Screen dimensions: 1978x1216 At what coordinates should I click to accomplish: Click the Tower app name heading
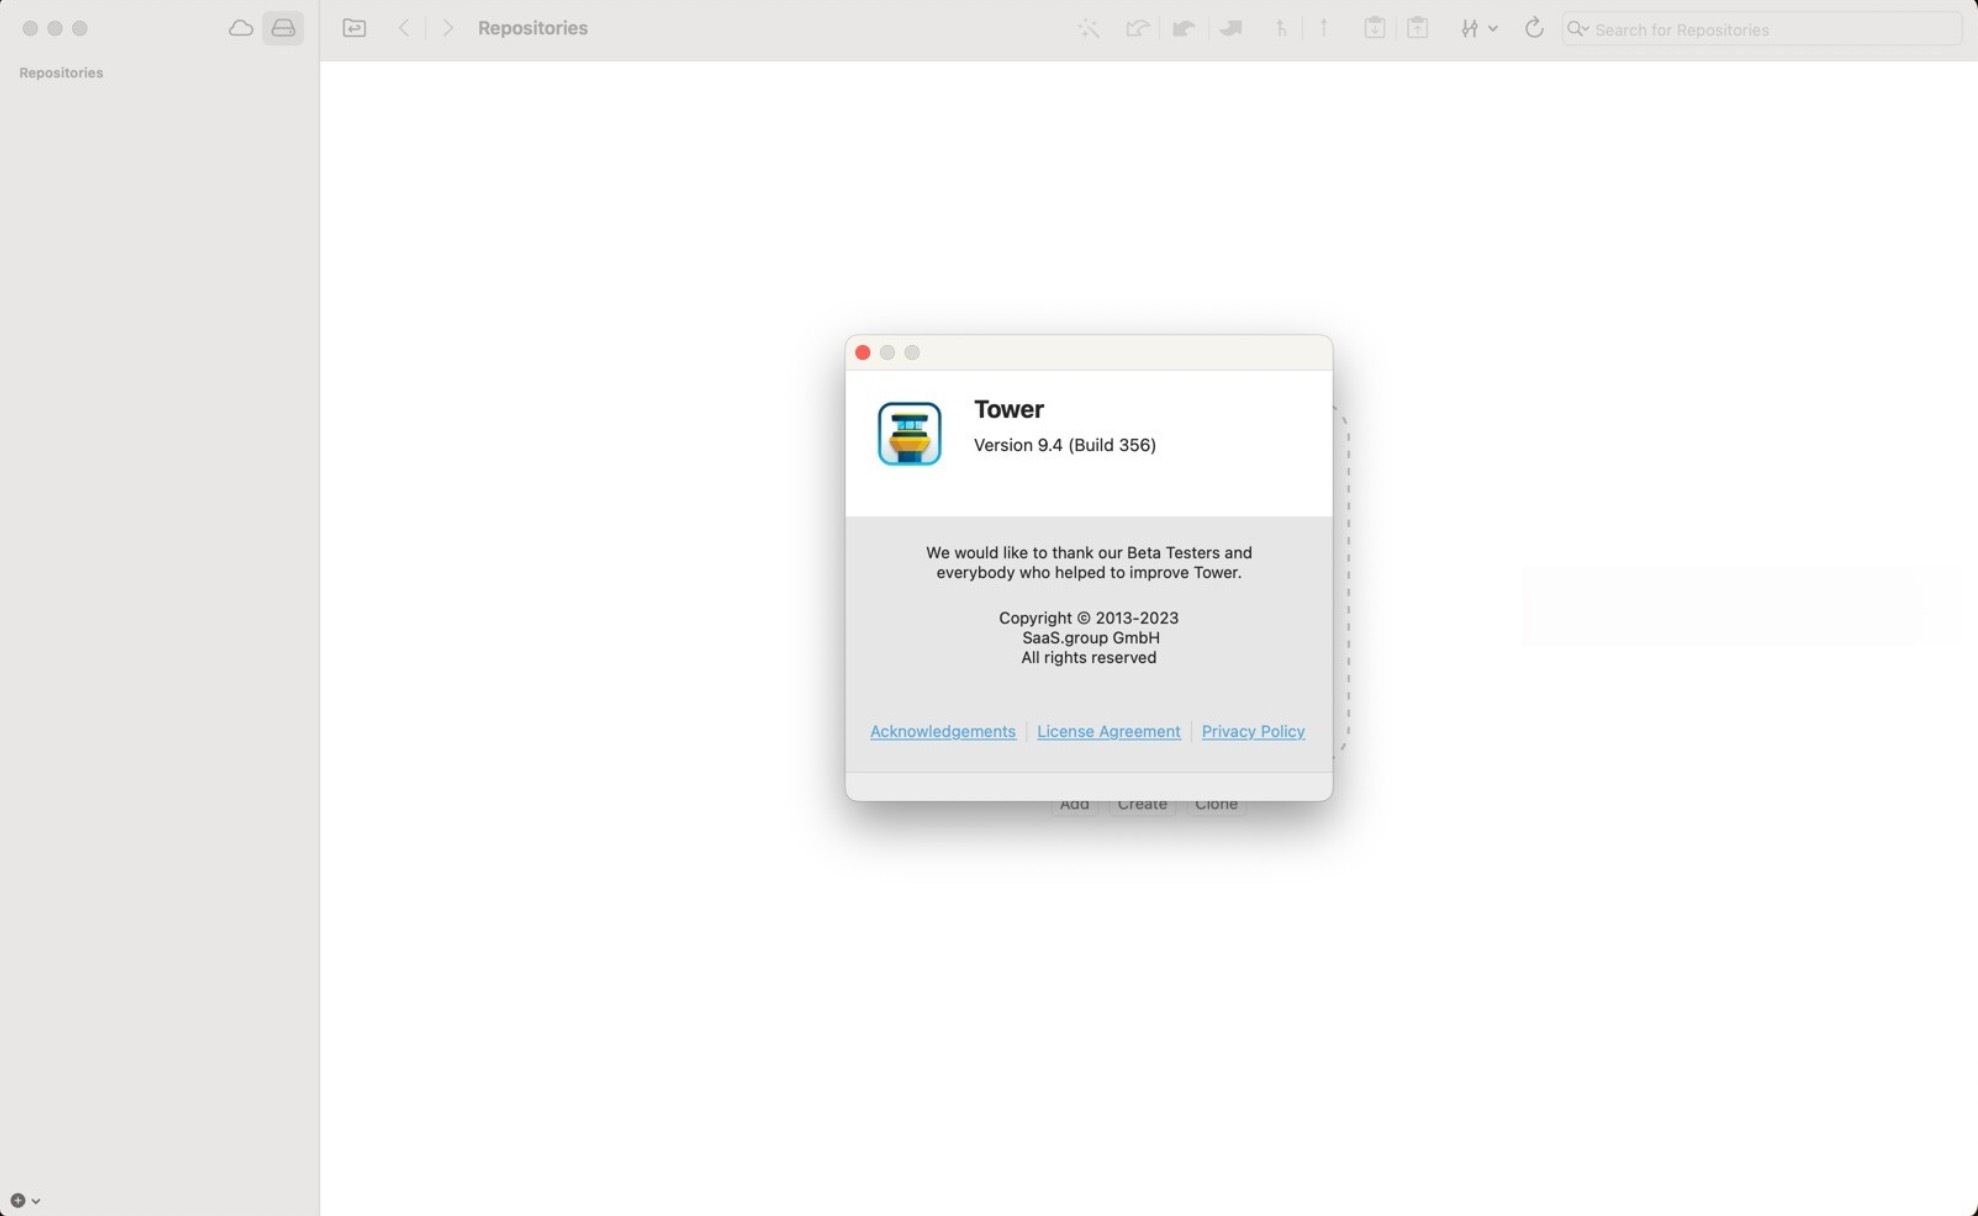pyautogui.click(x=1009, y=409)
